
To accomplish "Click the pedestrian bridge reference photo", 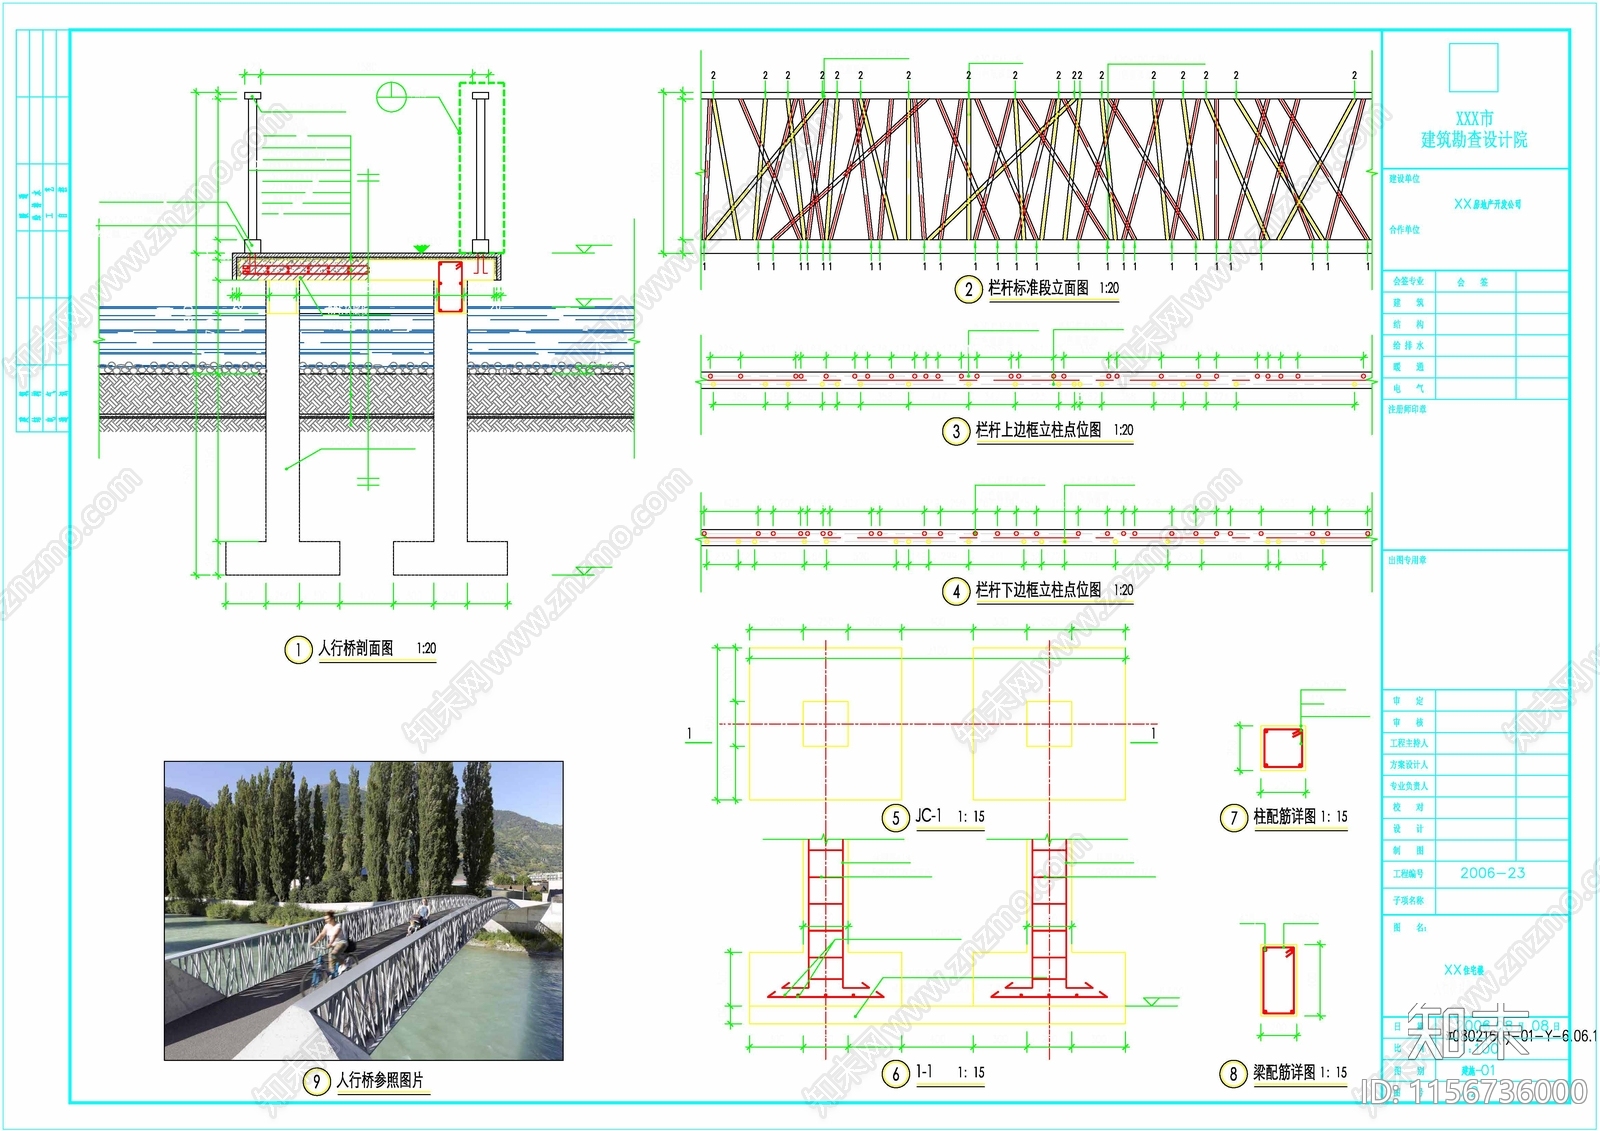I will [363, 910].
